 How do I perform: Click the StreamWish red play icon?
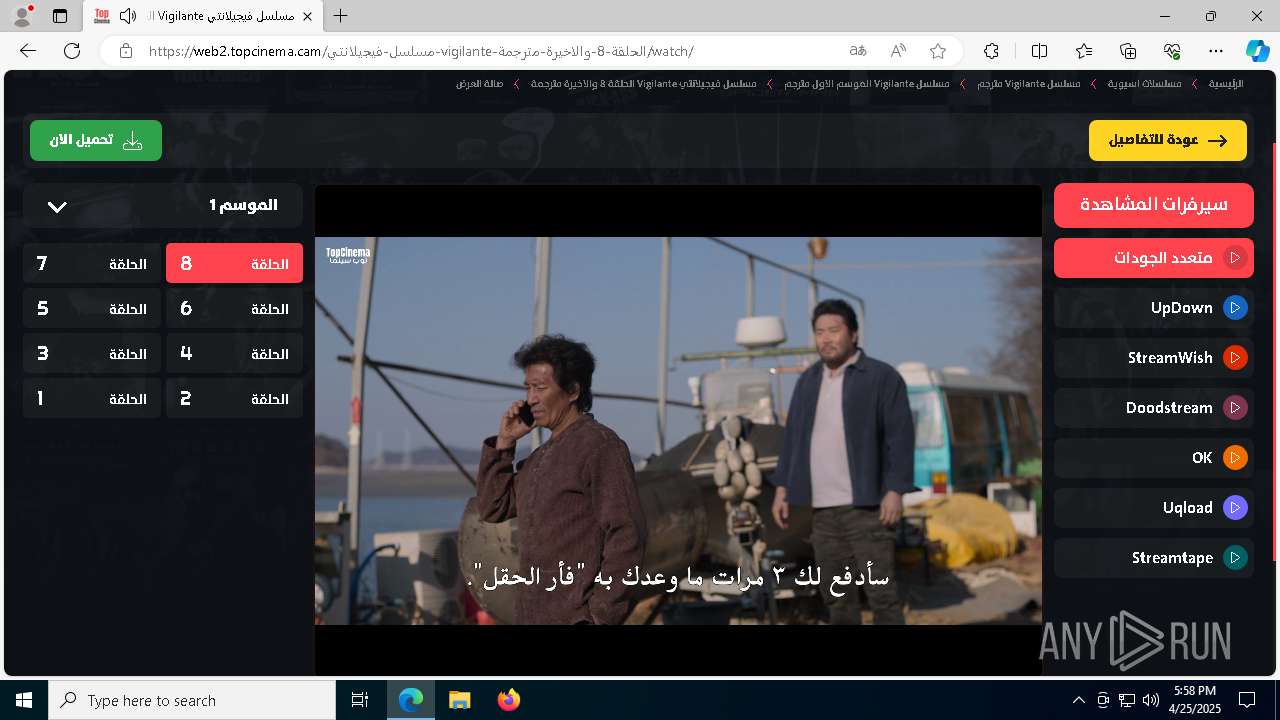pyautogui.click(x=1235, y=358)
